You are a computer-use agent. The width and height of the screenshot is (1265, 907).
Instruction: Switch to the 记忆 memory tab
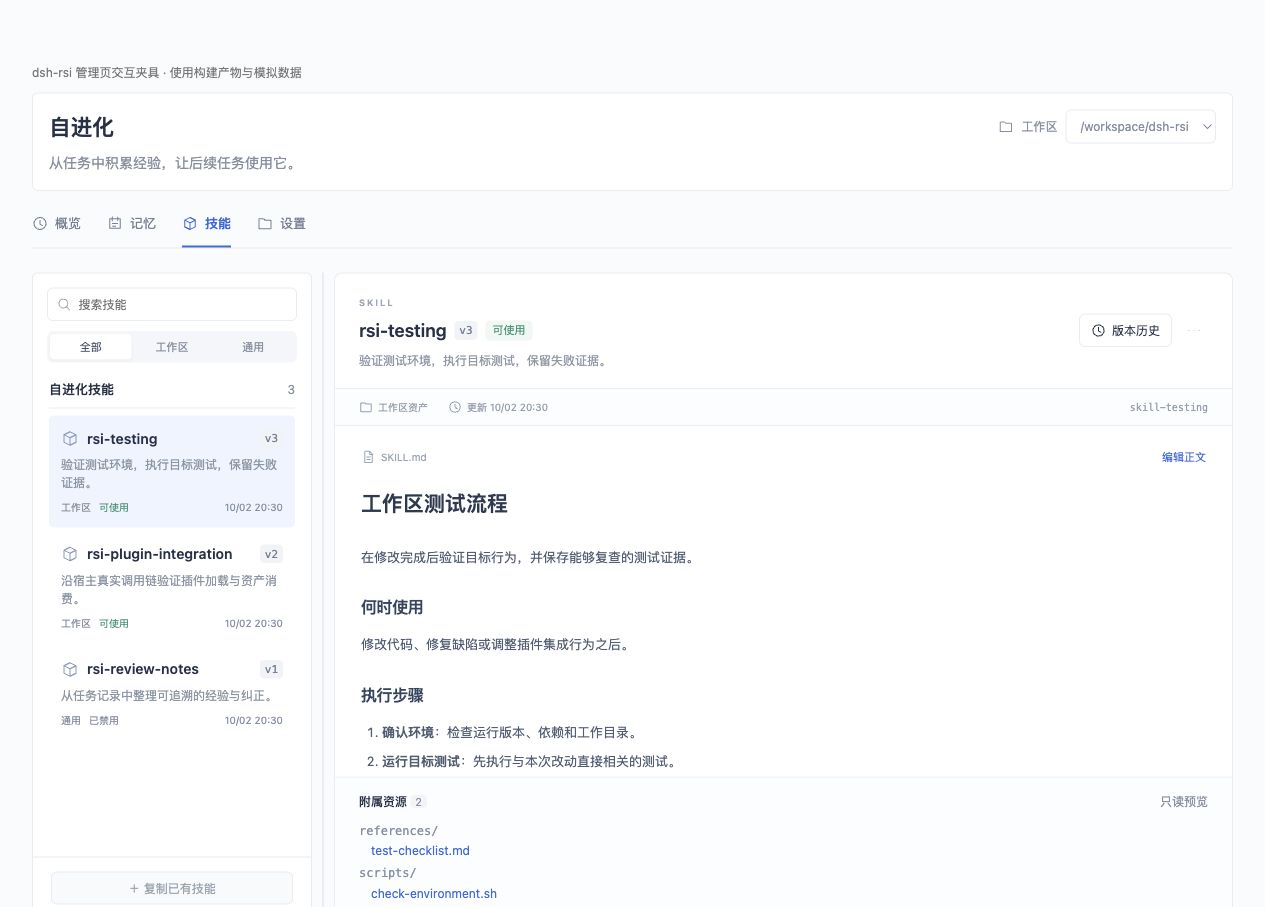[x=132, y=224]
